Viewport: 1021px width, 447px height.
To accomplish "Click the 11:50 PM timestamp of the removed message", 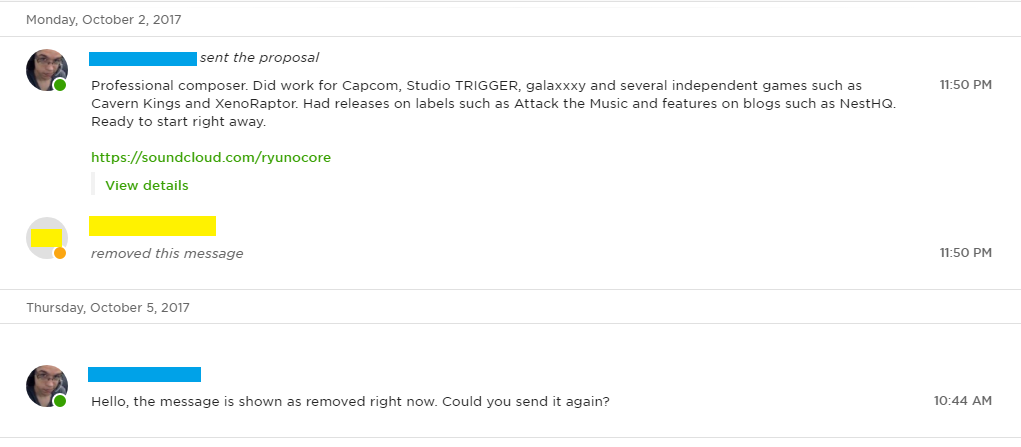I will click(x=965, y=253).
